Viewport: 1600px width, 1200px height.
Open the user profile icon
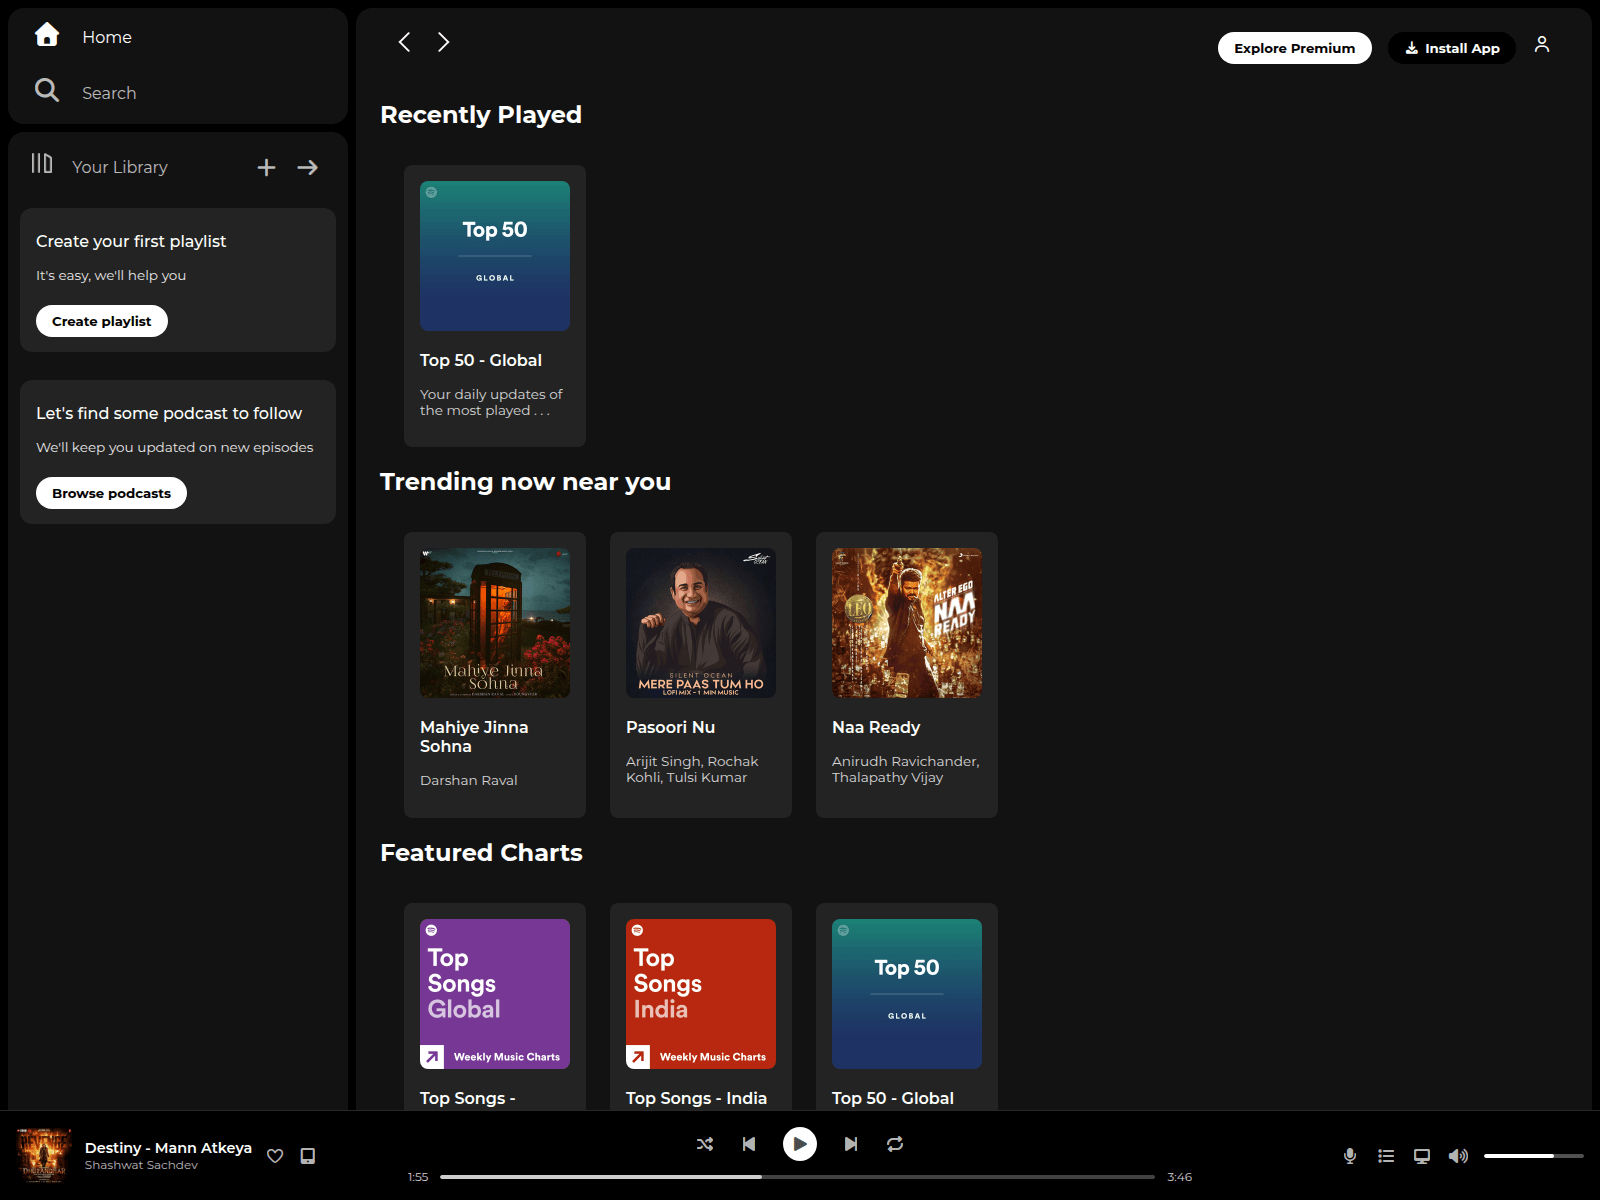[1542, 44]
